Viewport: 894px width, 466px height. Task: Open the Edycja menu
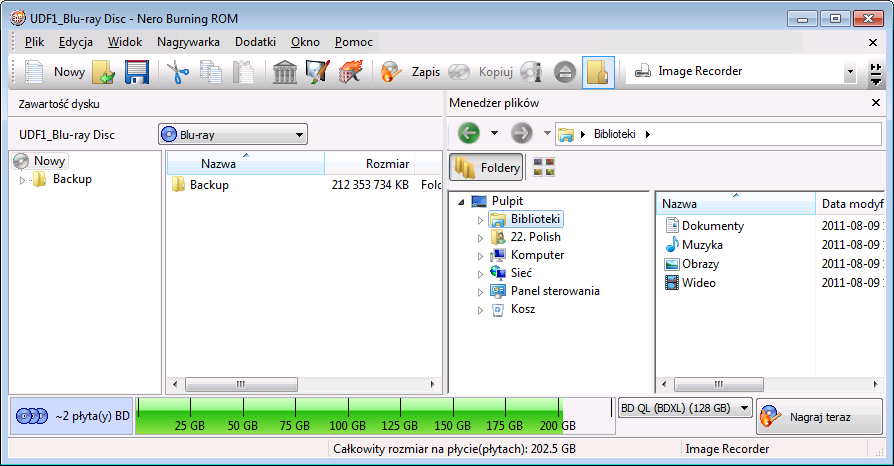76,42
